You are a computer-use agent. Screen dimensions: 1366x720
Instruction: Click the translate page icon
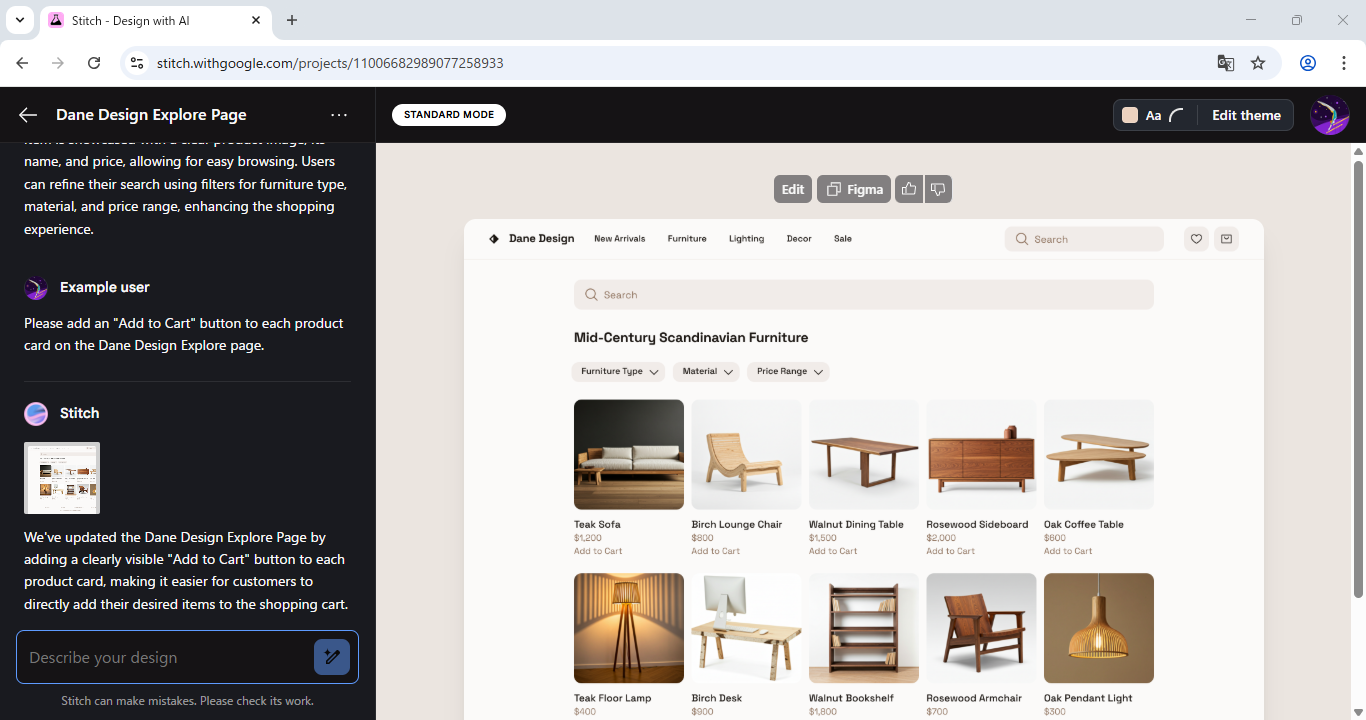[1225, 63]
